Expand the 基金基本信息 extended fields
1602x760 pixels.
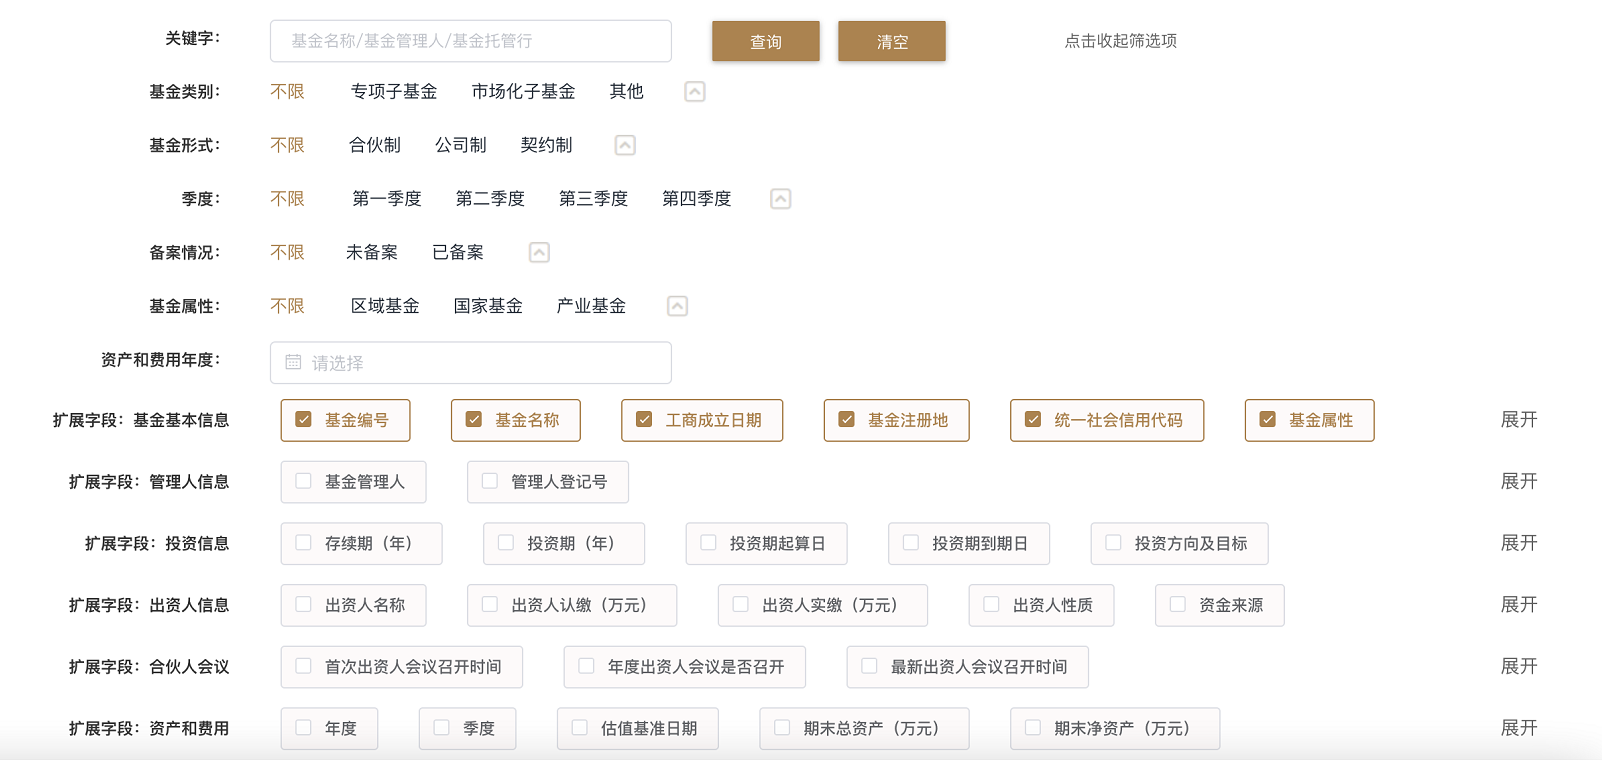click(x=1519, y=420)
